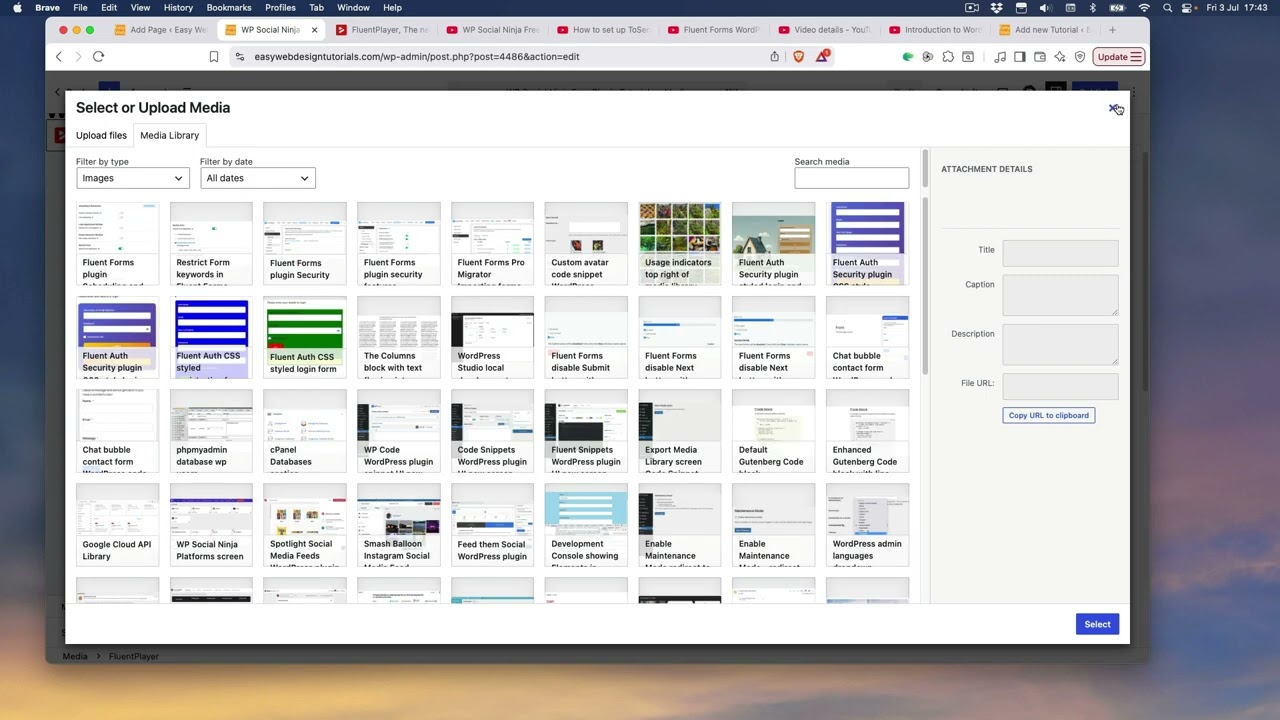Open the Bookmarks menu in the menu bar
This screenshot has width=1280, height=720.
coord(229,8)
